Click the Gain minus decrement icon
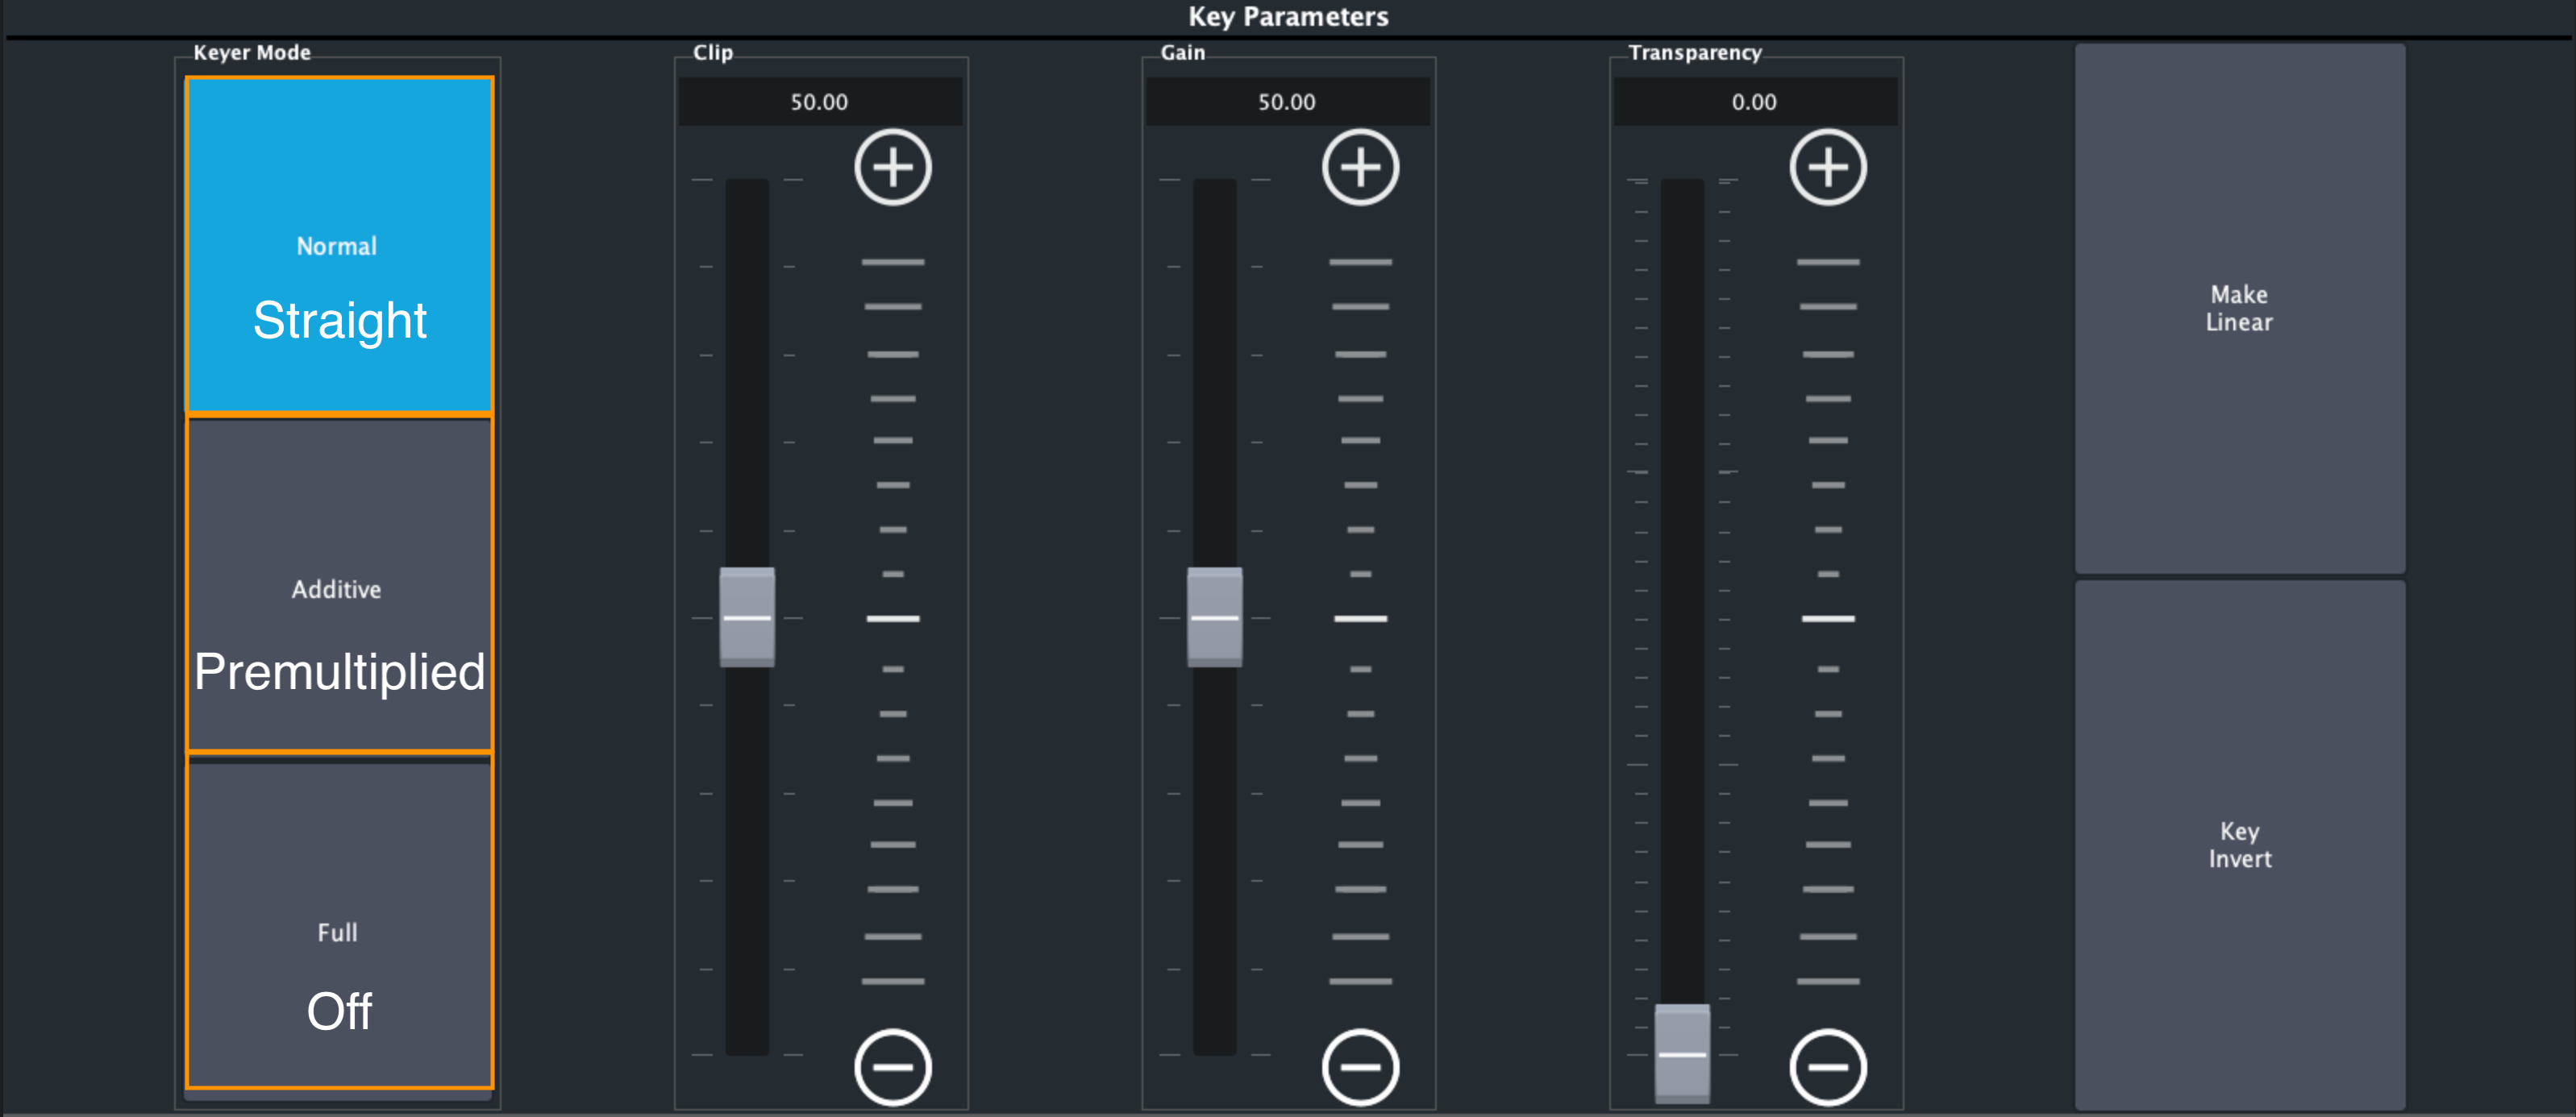 (1360, 1066)
